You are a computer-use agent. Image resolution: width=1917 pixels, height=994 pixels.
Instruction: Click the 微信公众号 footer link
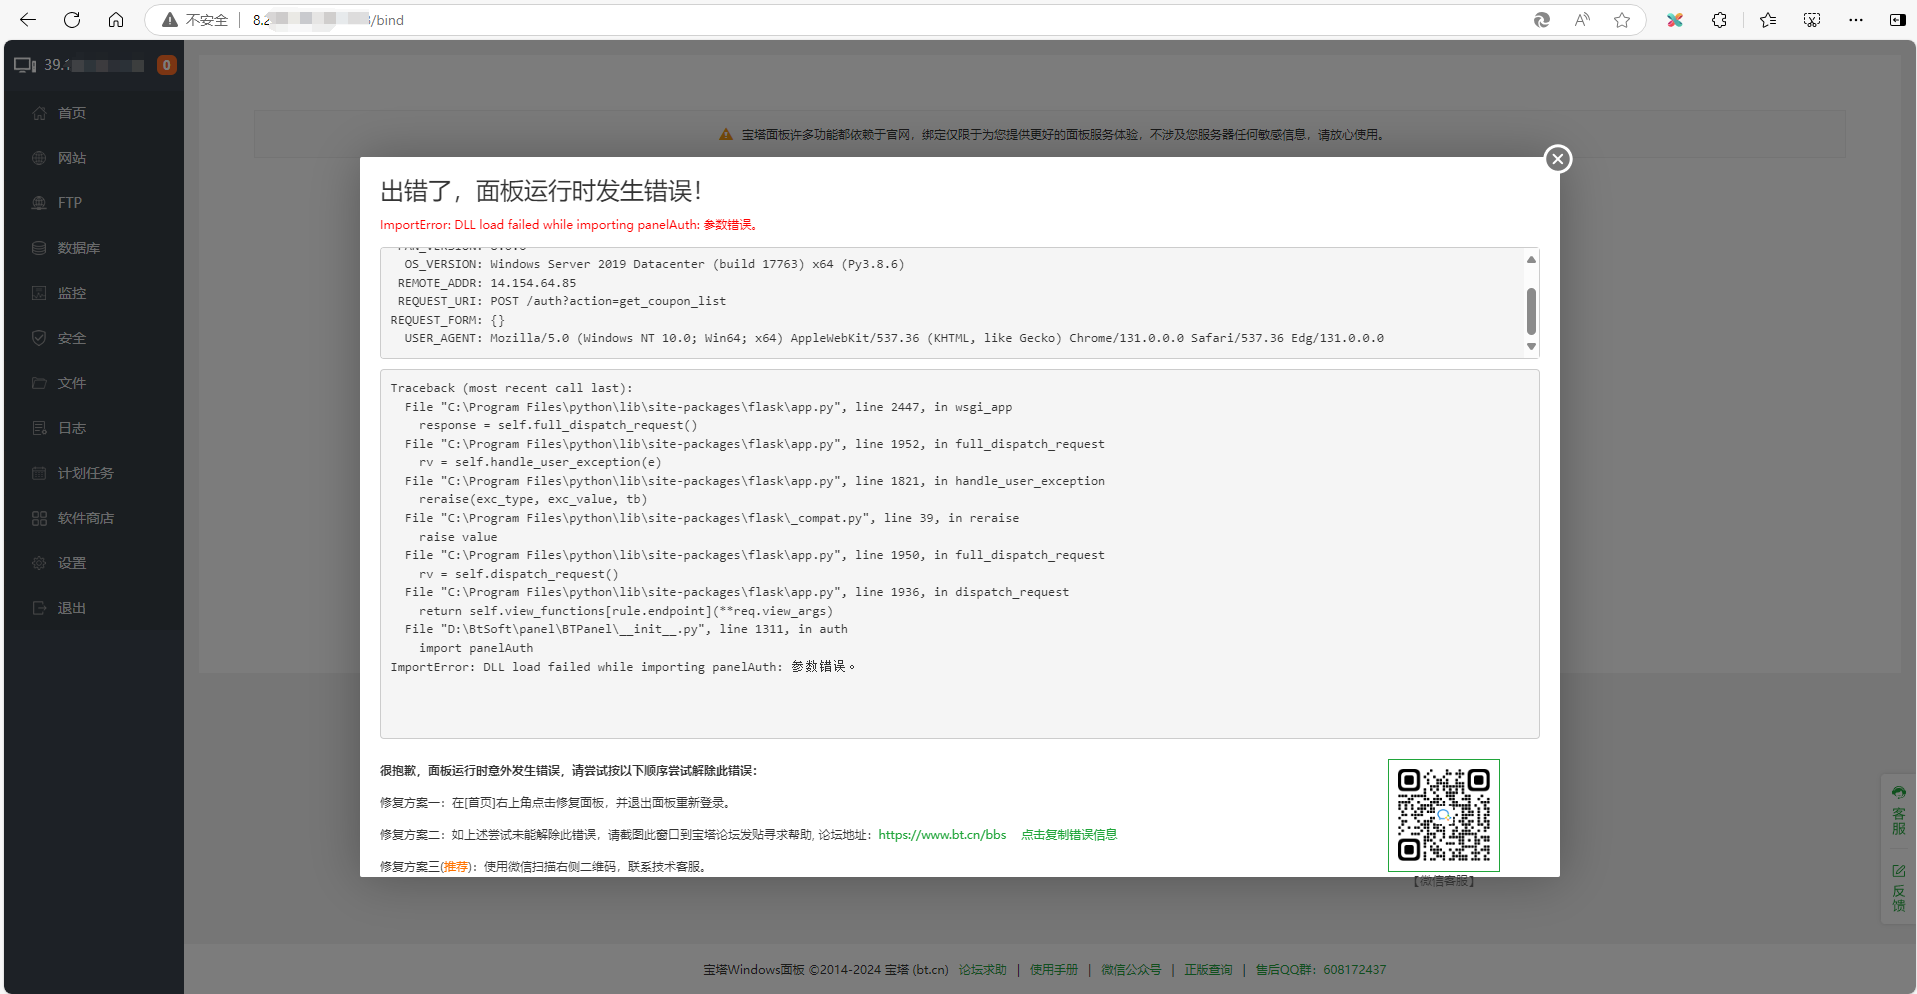click(1131, 970)
